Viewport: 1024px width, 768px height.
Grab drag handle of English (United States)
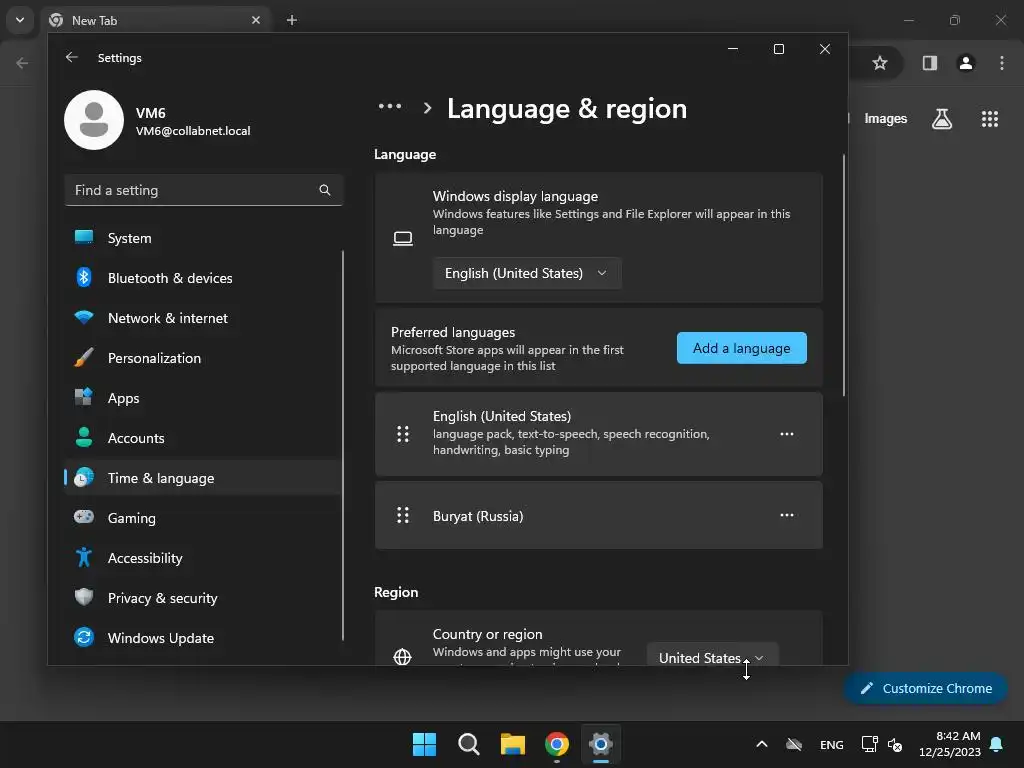(403, 434)
